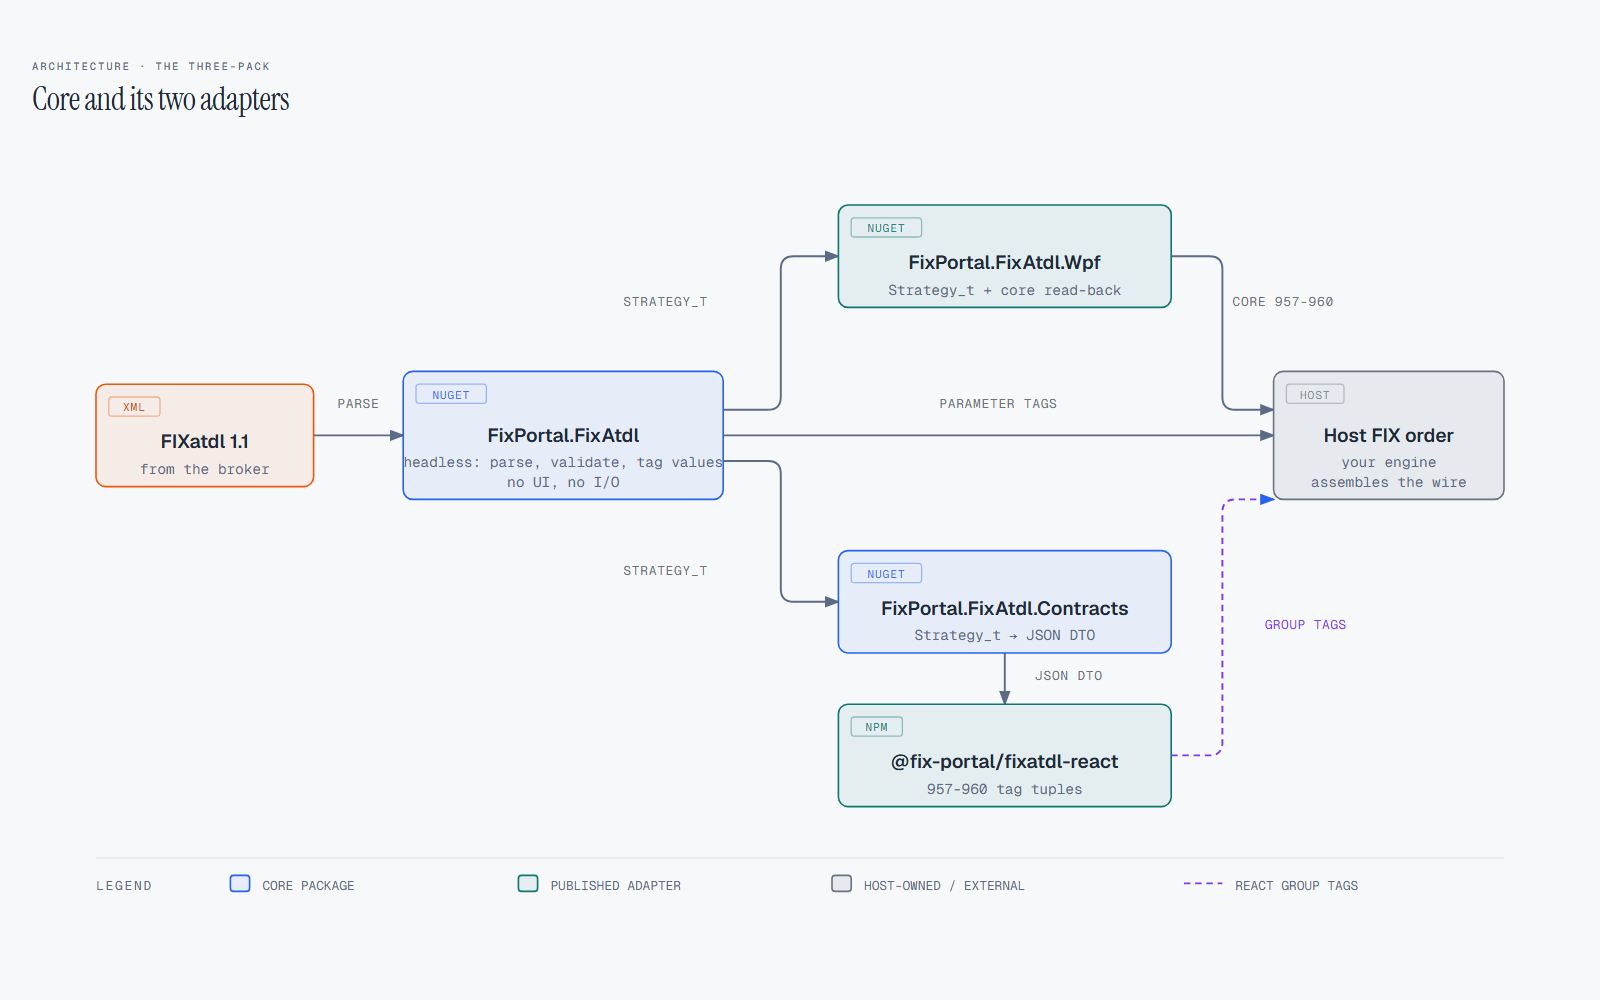This screenshot has width=1600, height=1000.
Task: Click the REACT GROUP TAGS legend text
Action: click(1296, 886)
